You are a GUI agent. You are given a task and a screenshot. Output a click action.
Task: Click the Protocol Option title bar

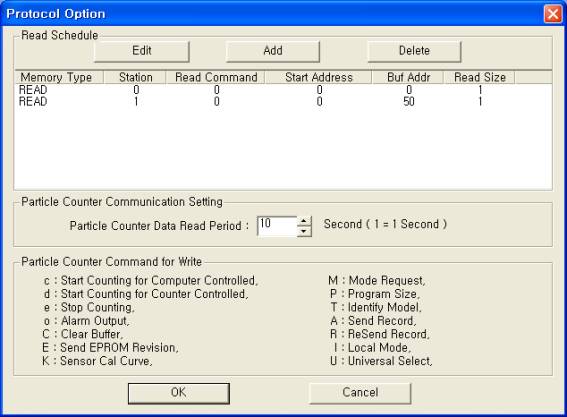271,14
